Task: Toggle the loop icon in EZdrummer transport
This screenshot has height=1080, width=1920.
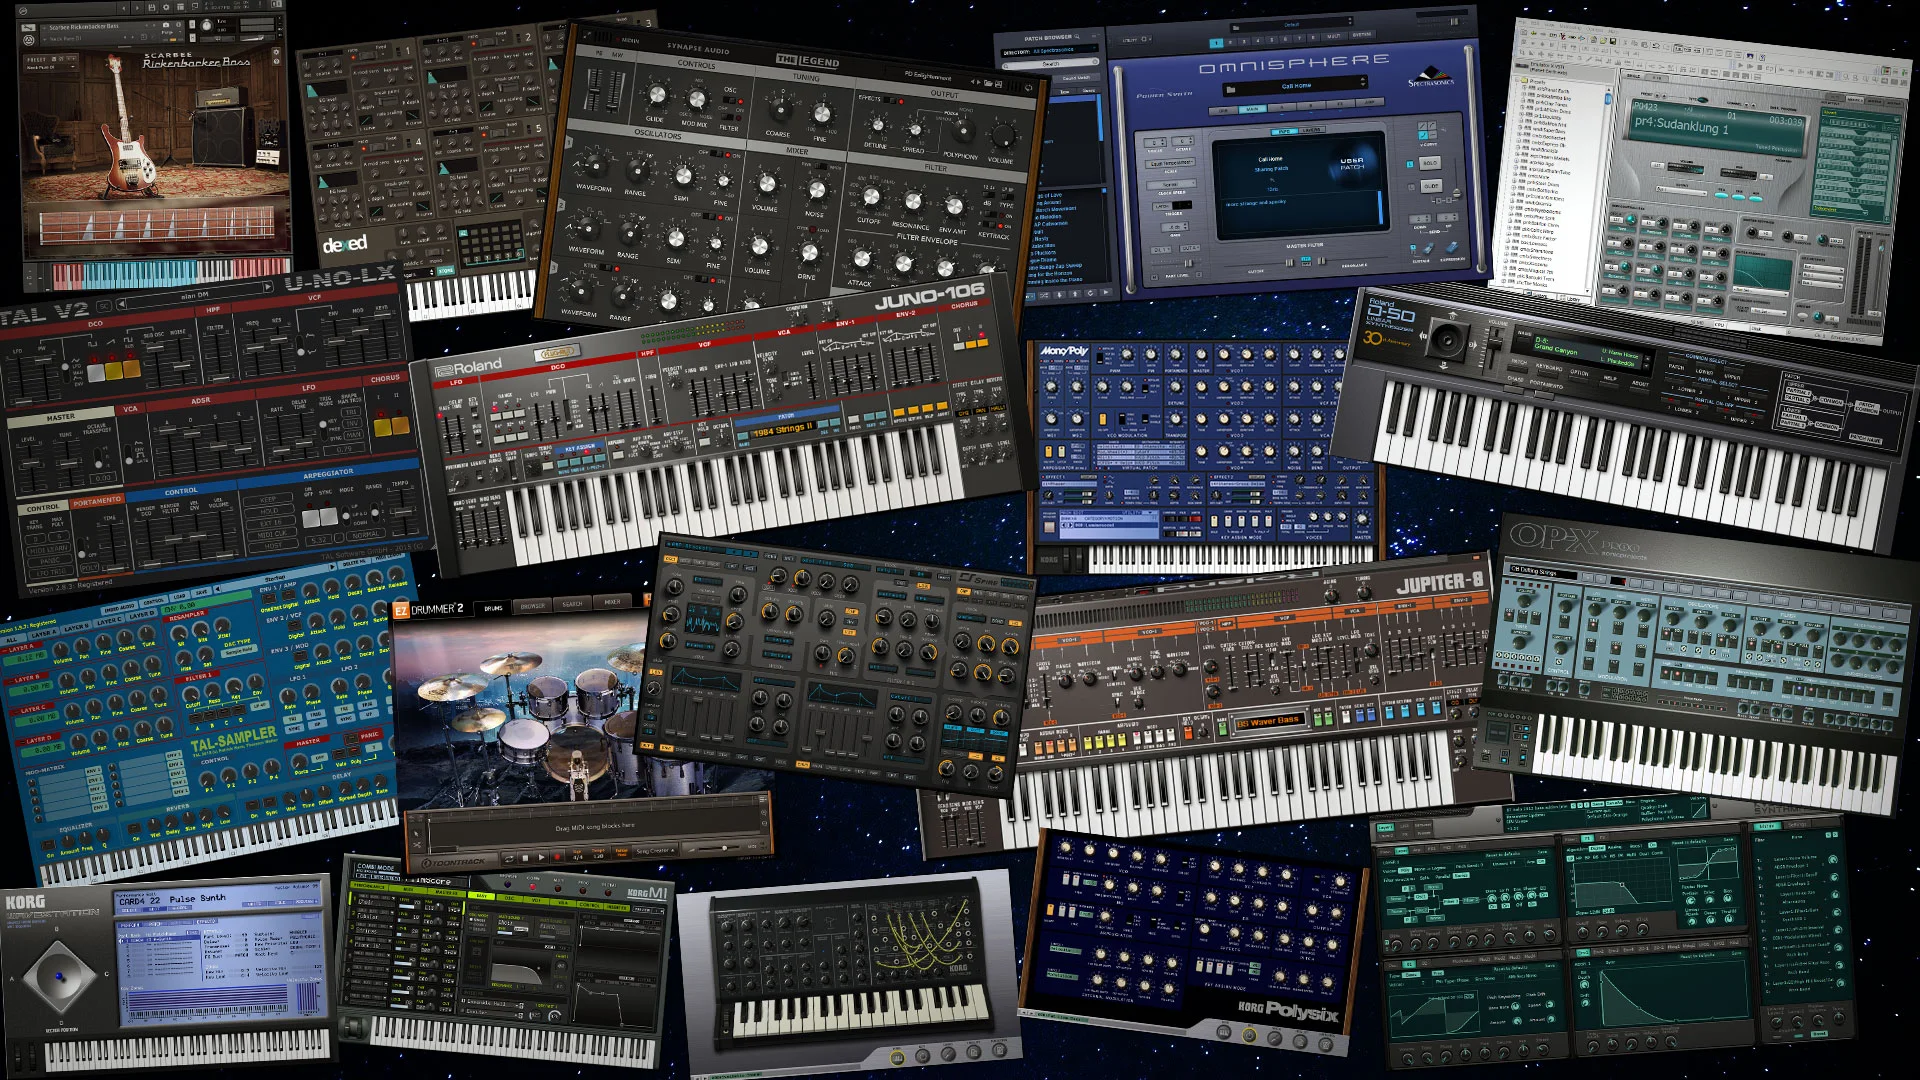Action: click(509, 859)
